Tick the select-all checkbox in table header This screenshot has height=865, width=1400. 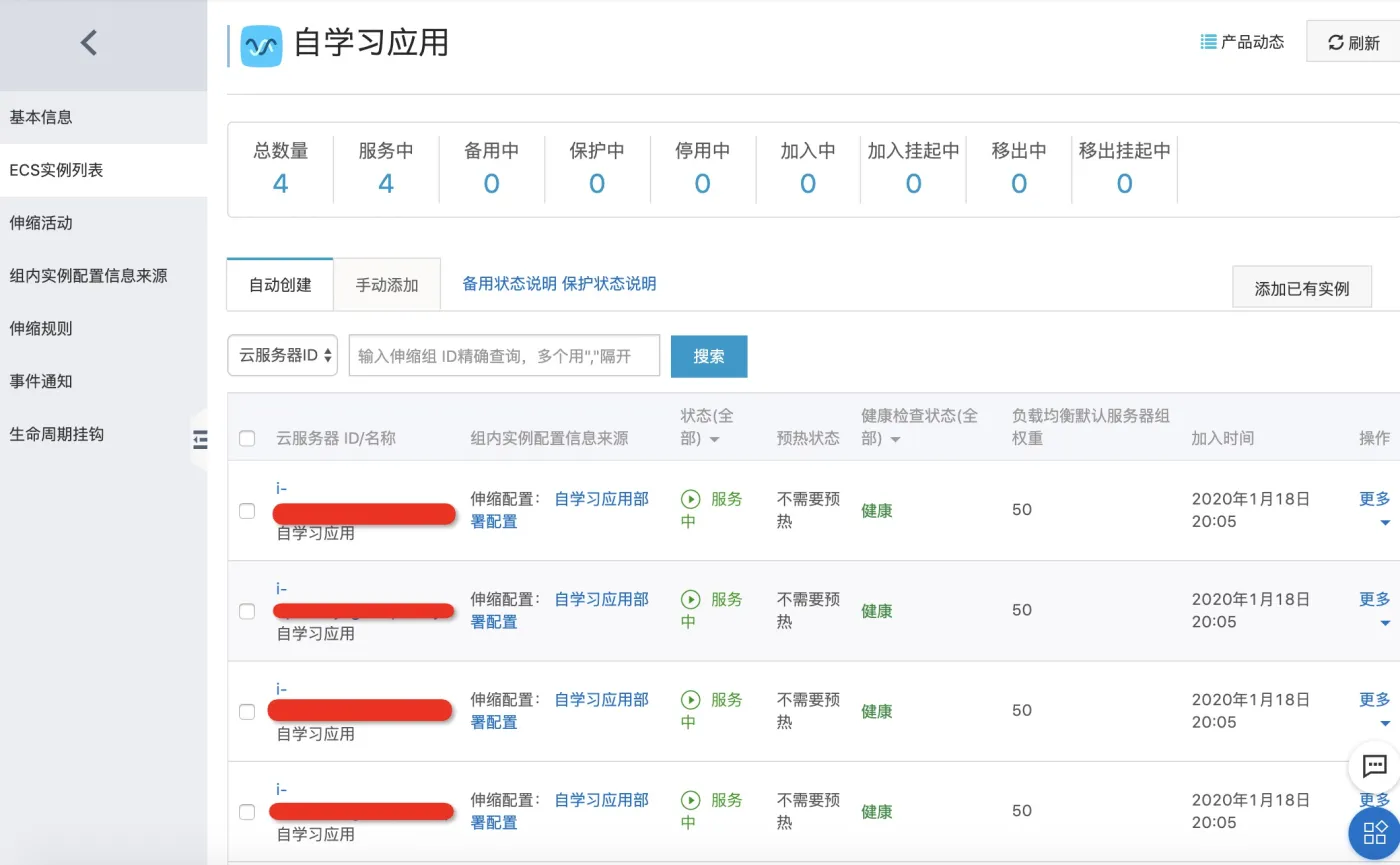pos(247,438)
